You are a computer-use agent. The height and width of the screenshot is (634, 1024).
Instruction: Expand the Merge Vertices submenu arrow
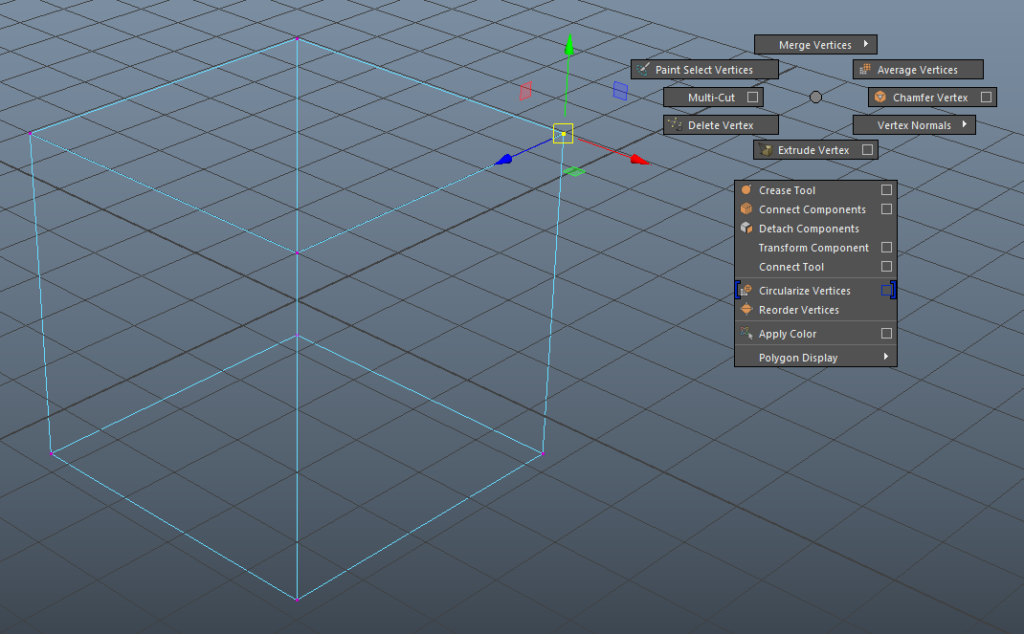point(866,44)
